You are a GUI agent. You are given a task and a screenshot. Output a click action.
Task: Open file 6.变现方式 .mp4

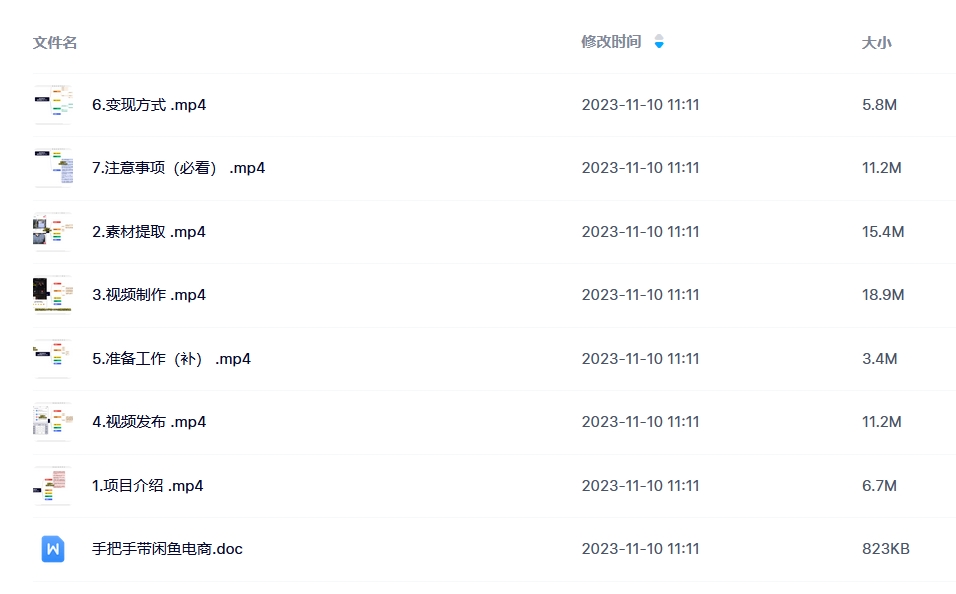tap(149, 105)
